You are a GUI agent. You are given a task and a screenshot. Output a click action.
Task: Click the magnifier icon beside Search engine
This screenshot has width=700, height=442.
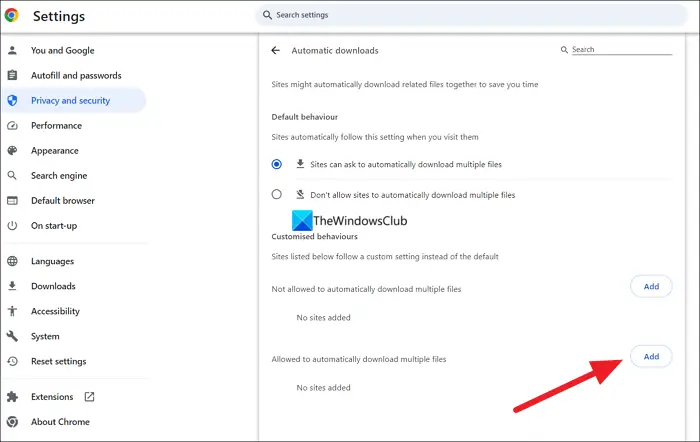[12, 175]
